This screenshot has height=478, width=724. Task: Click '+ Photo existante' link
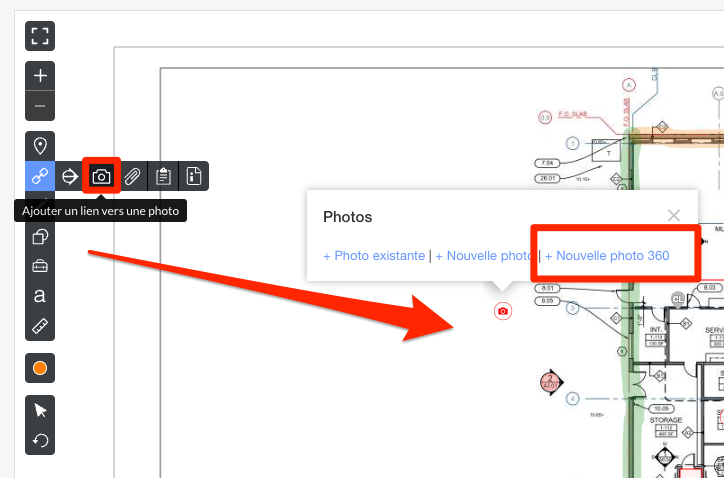374,256
